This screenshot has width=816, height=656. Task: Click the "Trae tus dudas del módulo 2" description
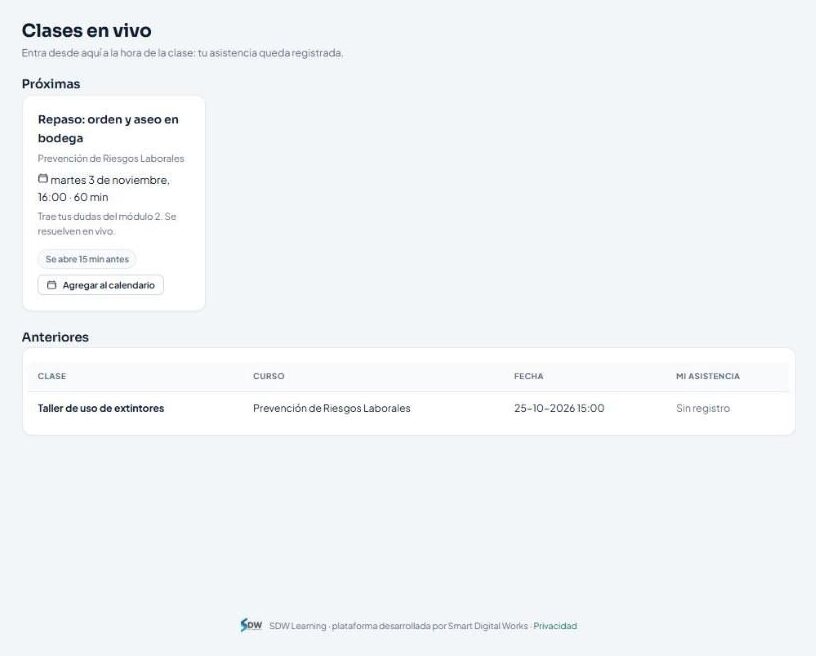[107, 224]
